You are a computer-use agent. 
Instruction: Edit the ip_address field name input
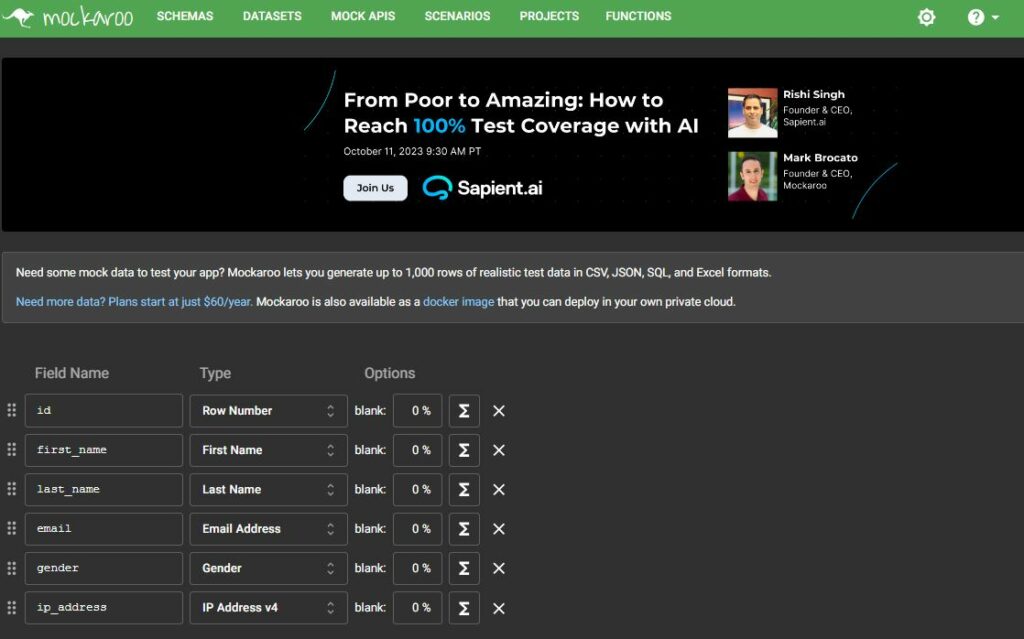(x=104, y=608)
